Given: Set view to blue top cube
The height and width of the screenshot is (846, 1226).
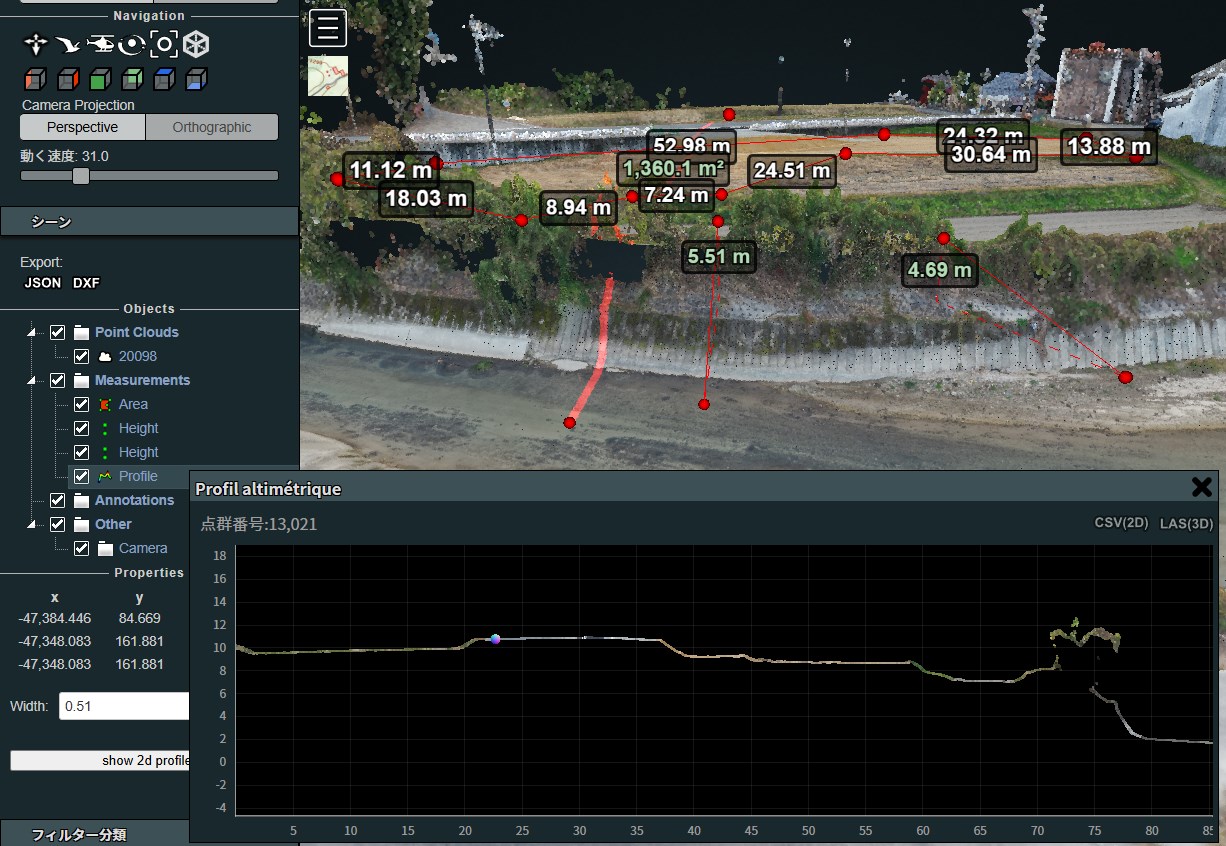Looking at the screenshot, I should [164, 79].
